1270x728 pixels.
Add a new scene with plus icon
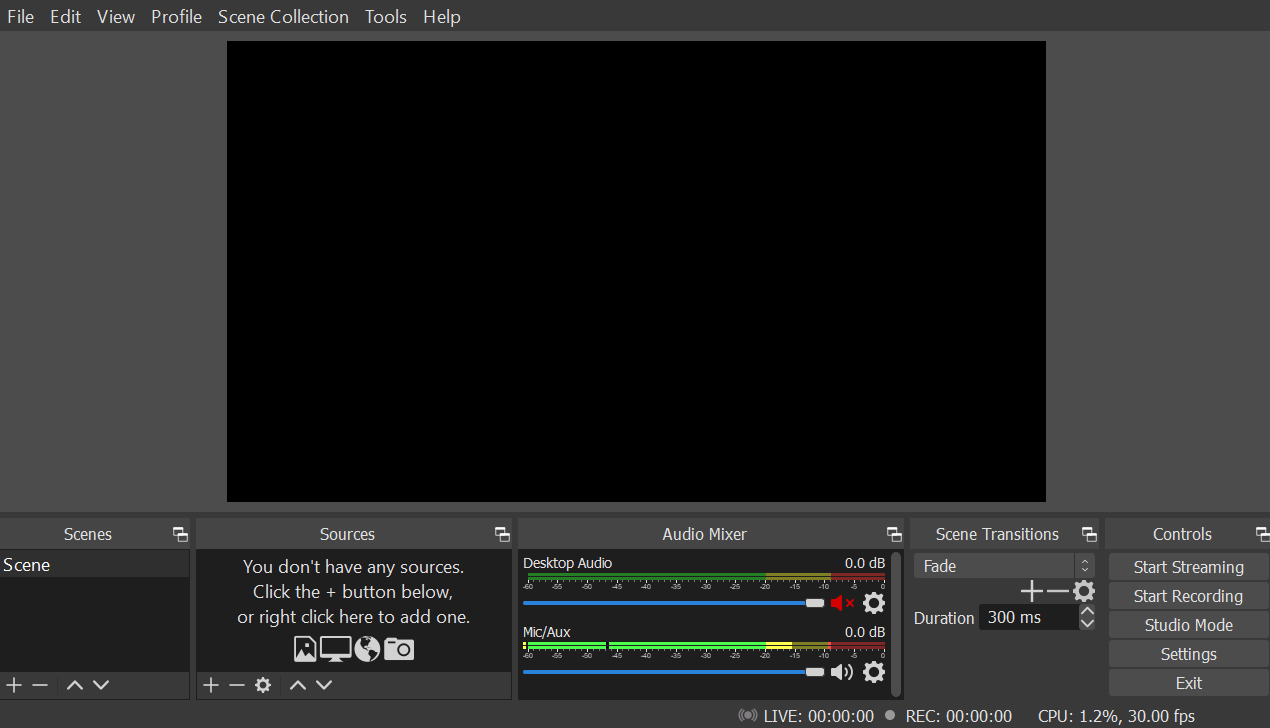click(x=14, y=685)
